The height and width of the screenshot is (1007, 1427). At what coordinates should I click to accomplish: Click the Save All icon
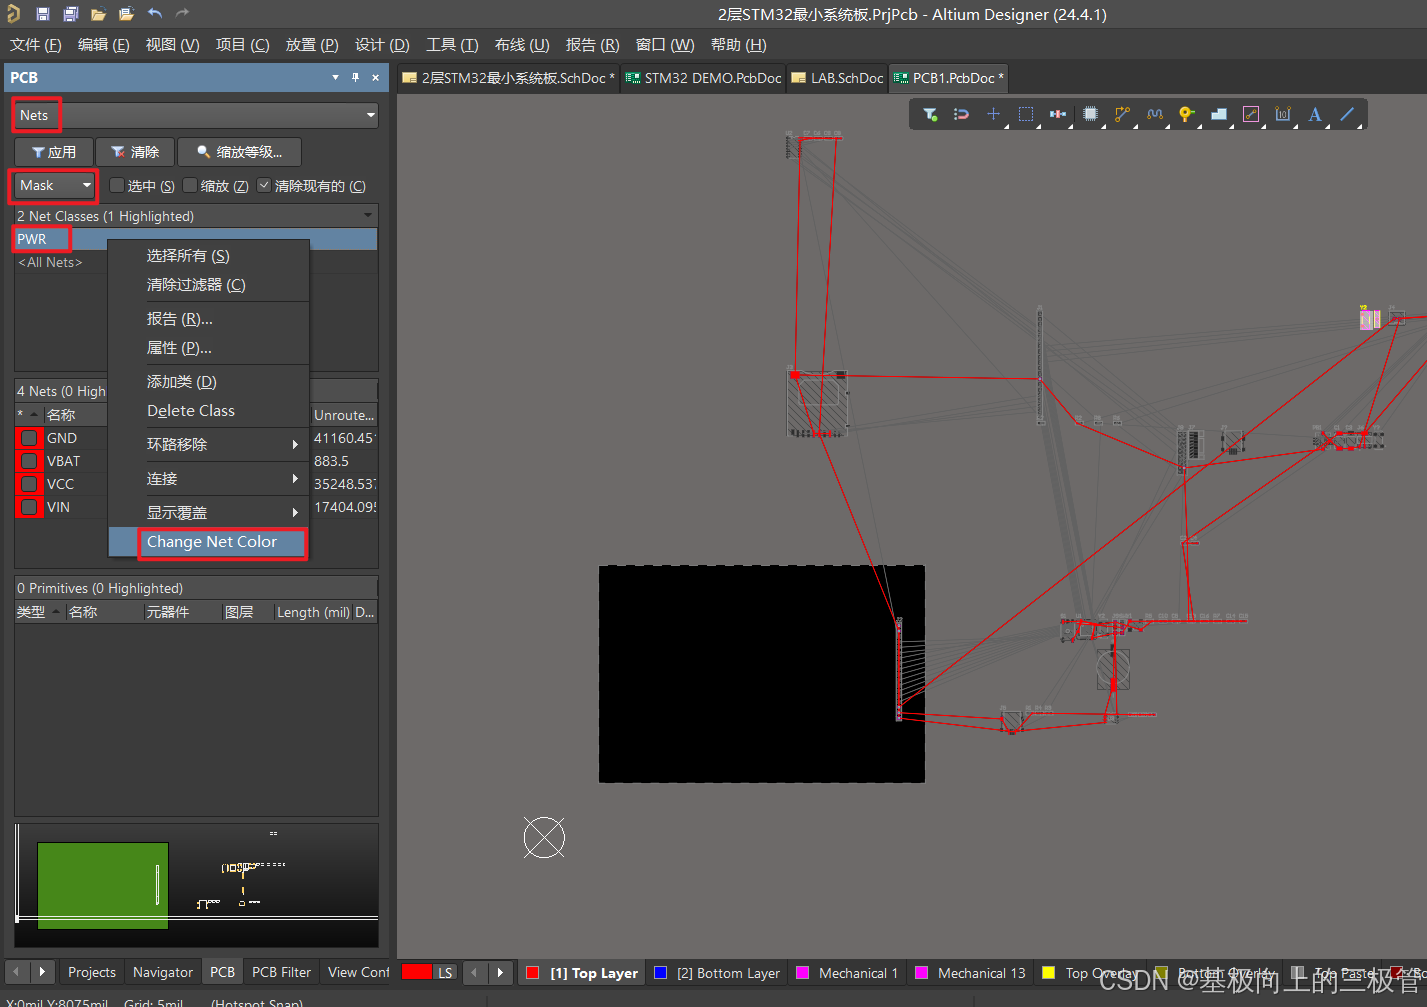click(71, 14)
